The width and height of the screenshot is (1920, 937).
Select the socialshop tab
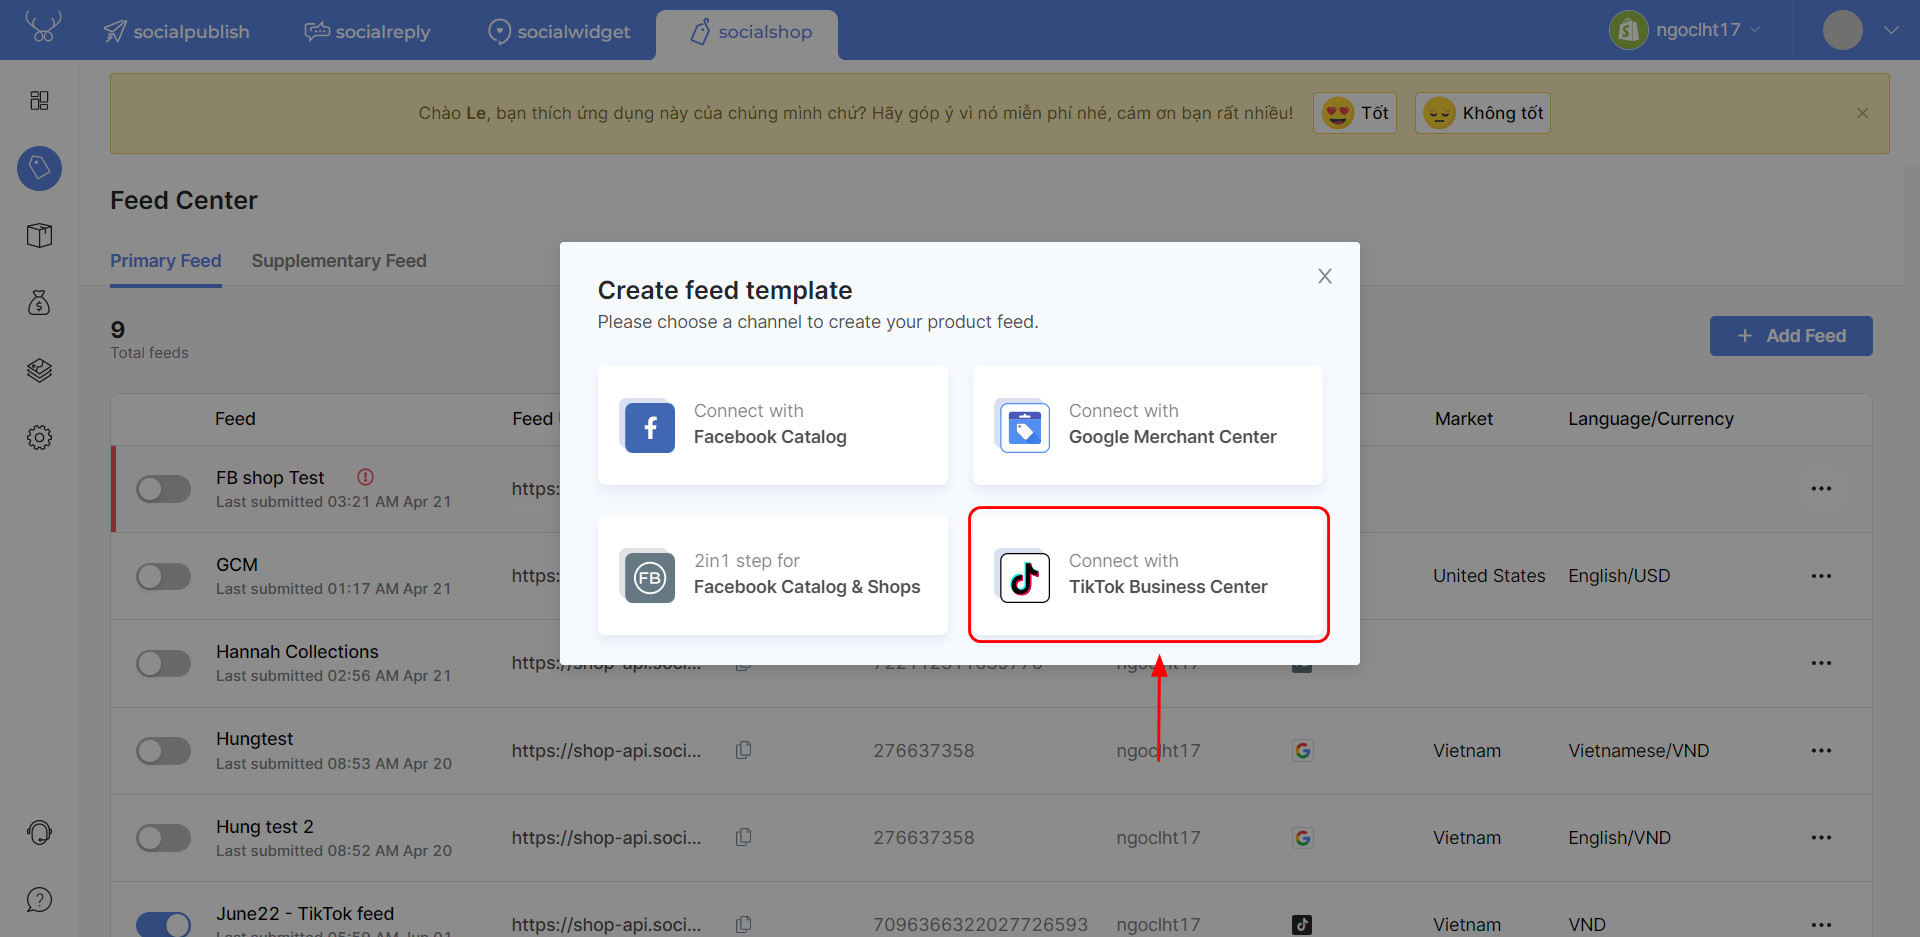[747, 34]
